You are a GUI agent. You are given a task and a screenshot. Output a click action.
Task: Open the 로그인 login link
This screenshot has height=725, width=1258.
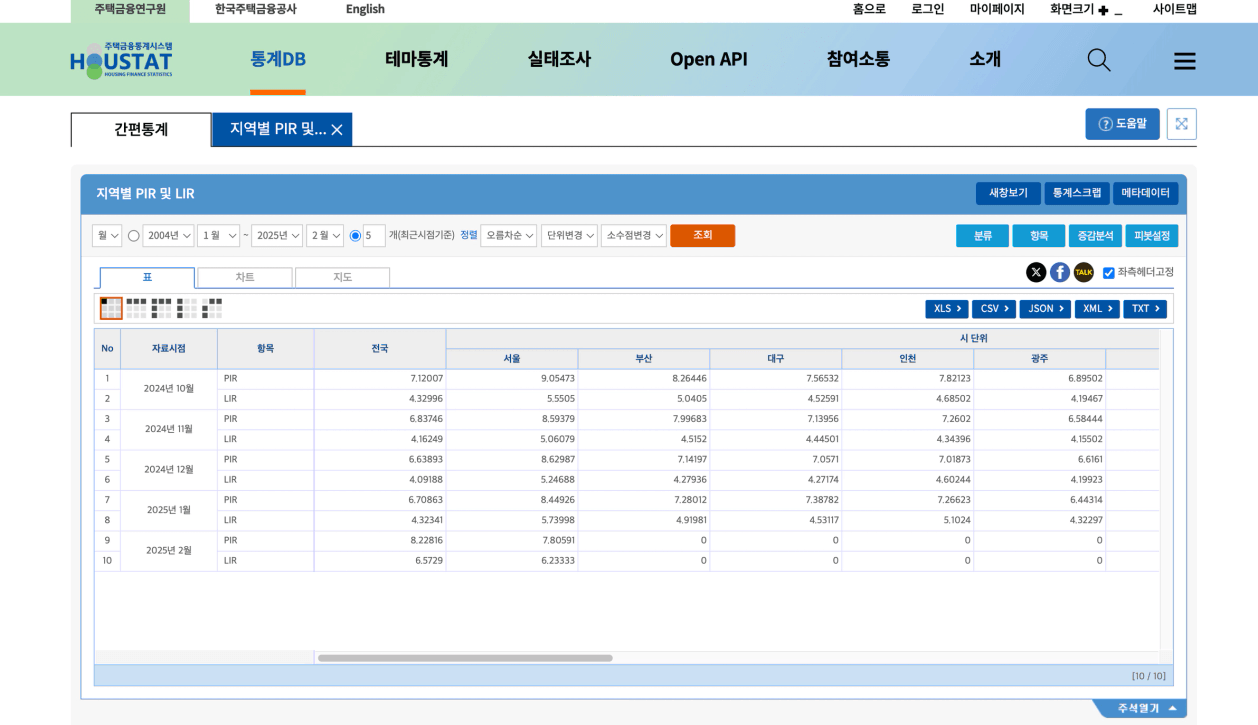tap(928, 9)
